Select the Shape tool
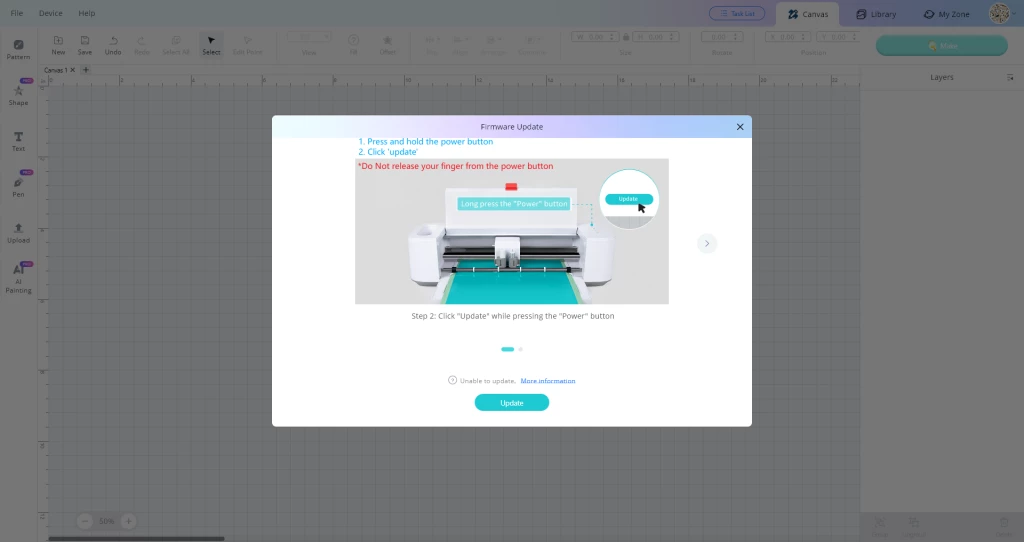 18,95
